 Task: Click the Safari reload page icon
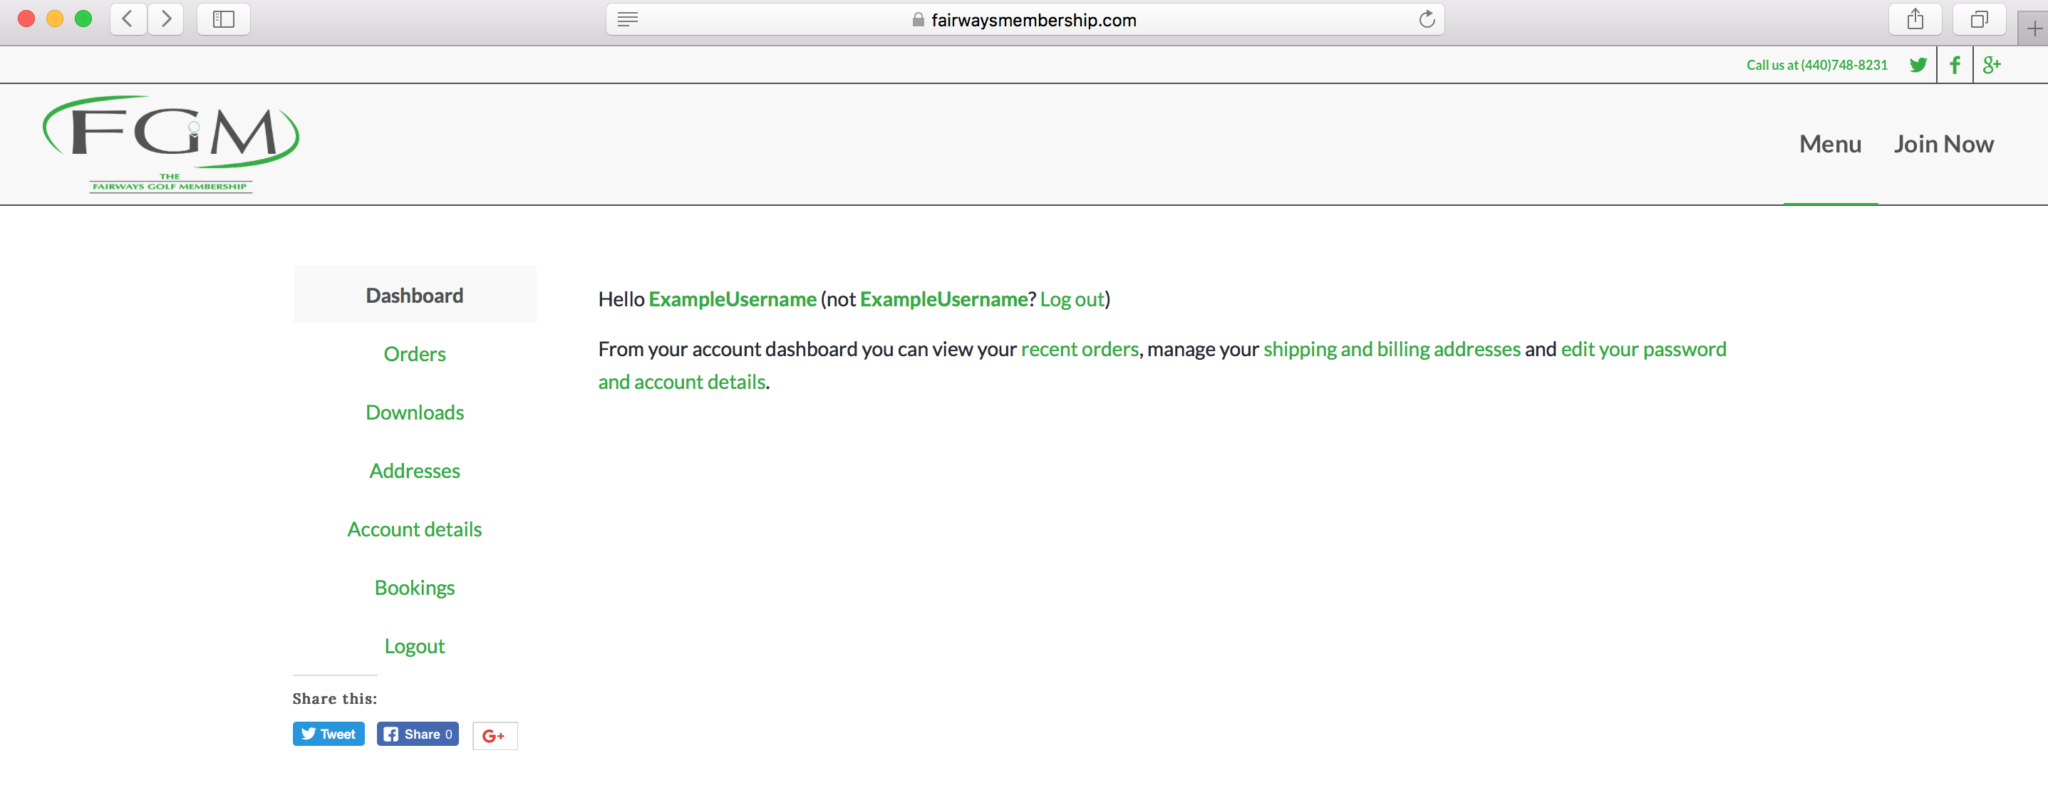(x=1427, y=19)
